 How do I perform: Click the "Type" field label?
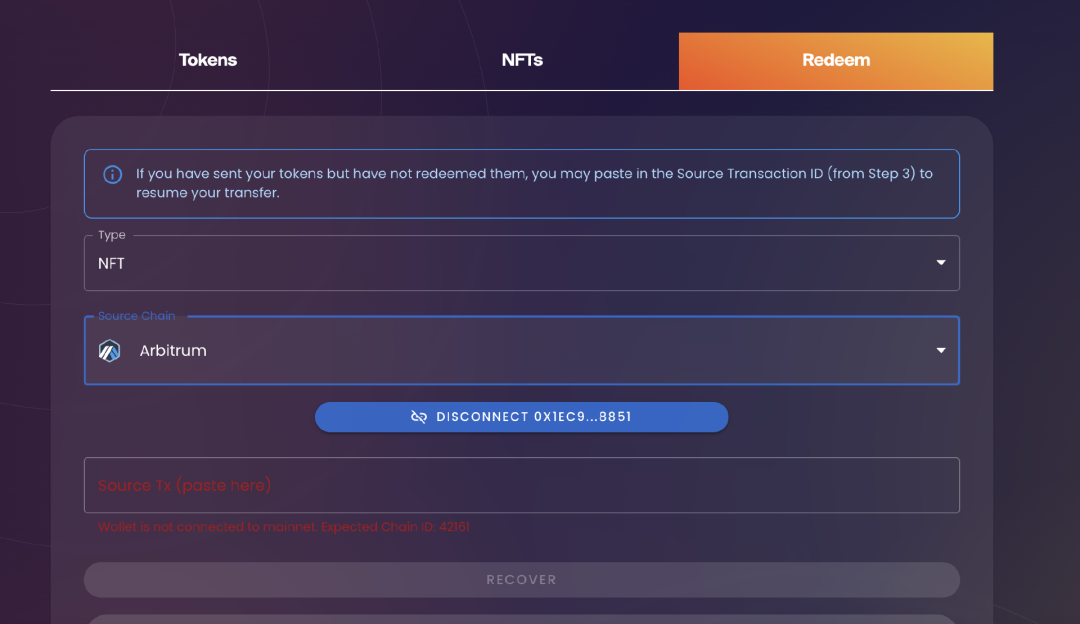(x=112, y=235)
